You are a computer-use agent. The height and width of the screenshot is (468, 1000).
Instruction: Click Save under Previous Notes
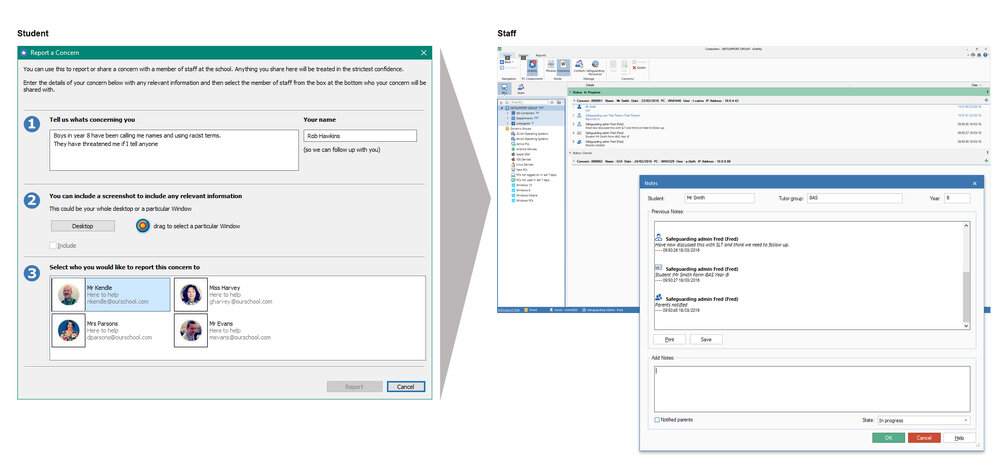(706, 339)
